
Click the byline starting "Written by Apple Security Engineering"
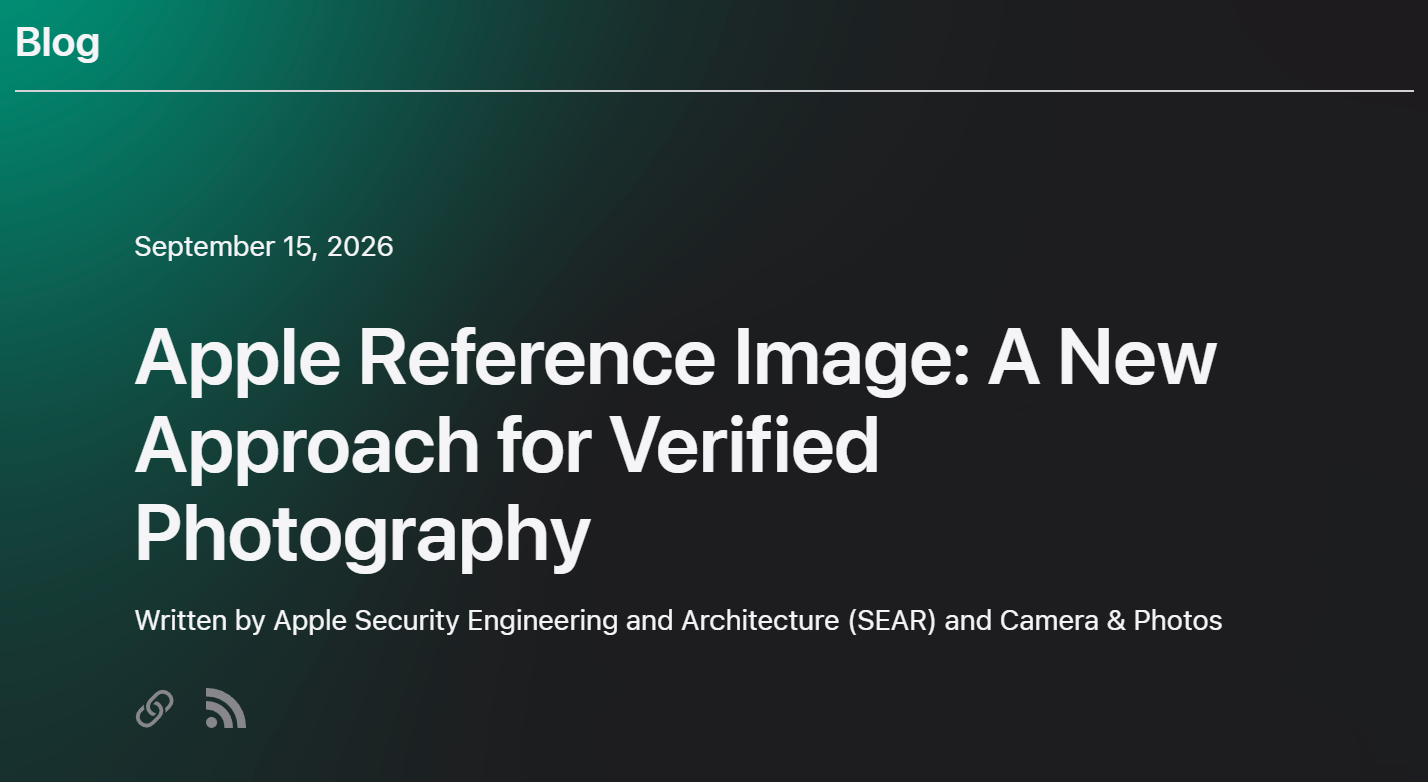tap(679, 620)
